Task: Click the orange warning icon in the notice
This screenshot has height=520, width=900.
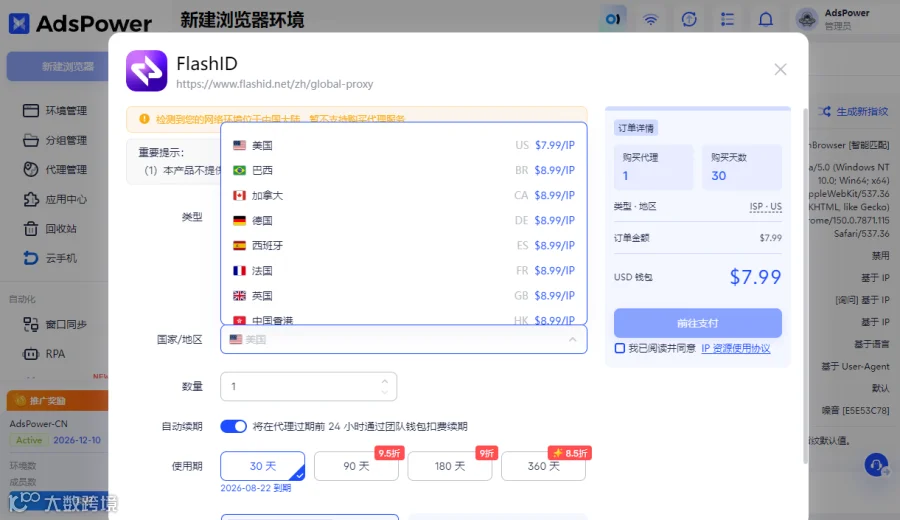Action: [x=144, y=119]
